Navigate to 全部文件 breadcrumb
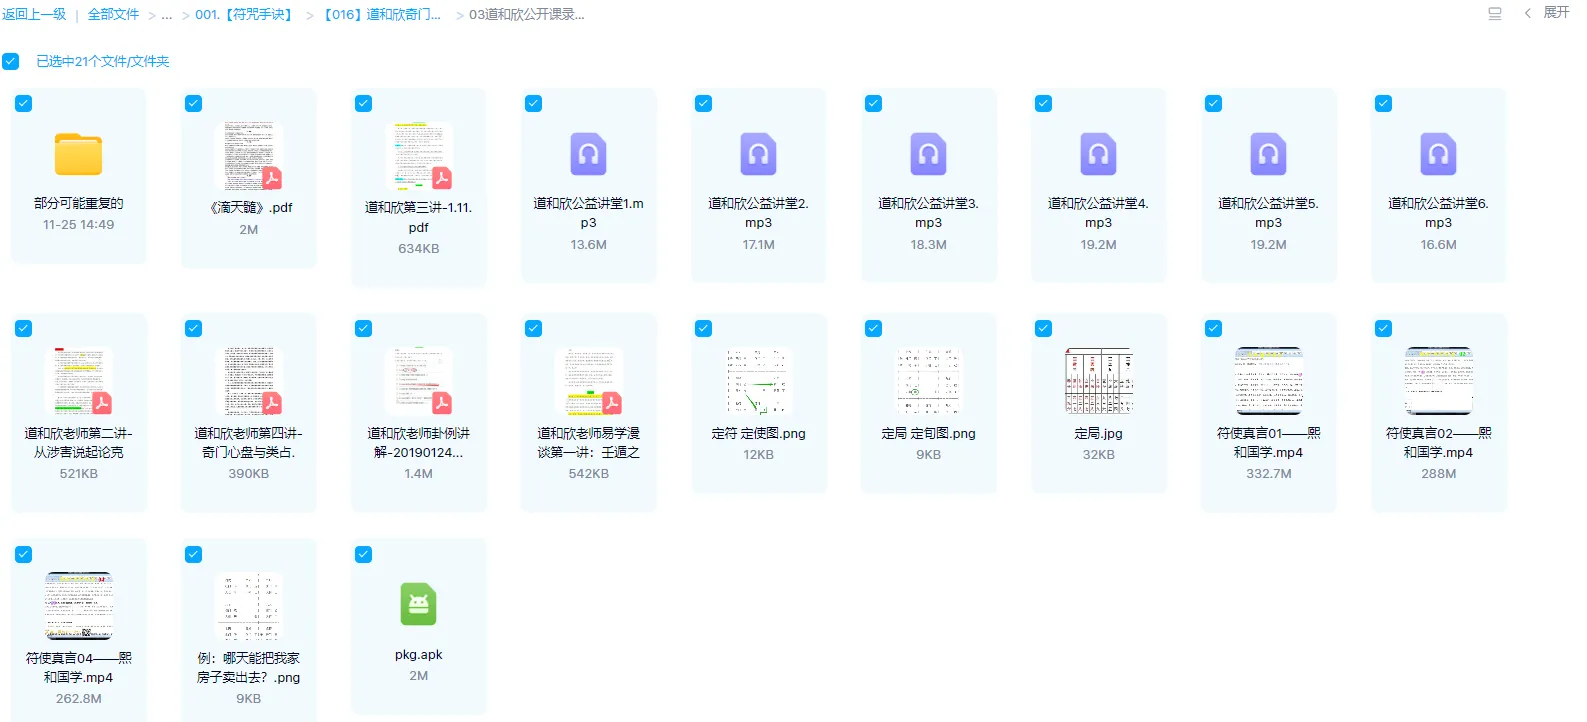This screenshot has height=722, width=1587. click(x=114, y=14)
